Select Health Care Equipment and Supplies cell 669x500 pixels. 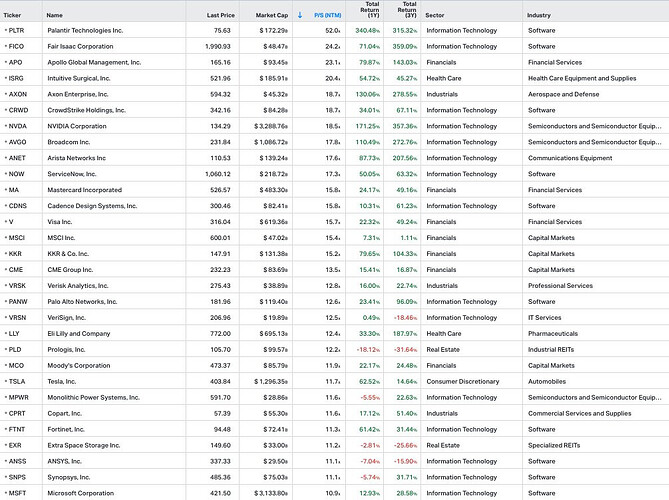click(582, 78)
